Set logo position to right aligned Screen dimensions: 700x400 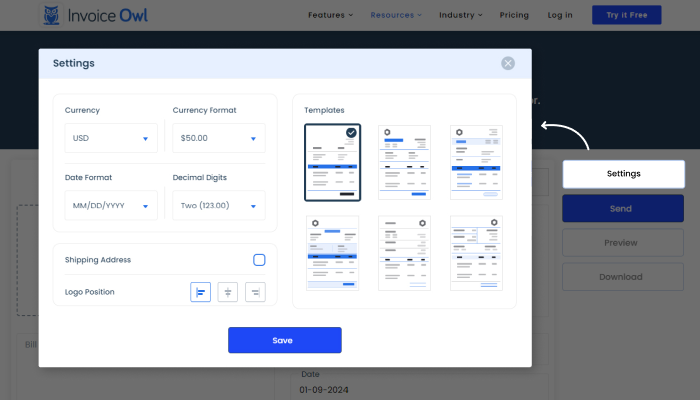coord(255,292)
